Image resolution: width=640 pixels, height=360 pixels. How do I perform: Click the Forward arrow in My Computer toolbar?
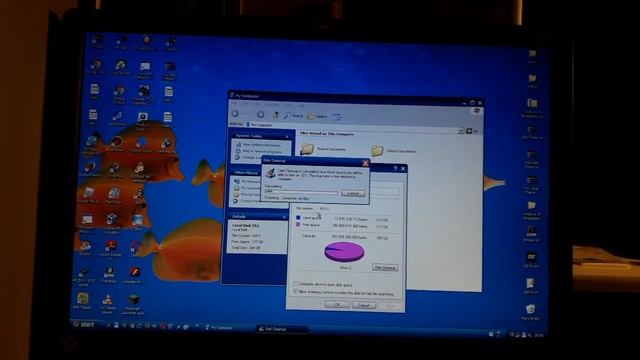pyautogui.click(x=260, y=115)
